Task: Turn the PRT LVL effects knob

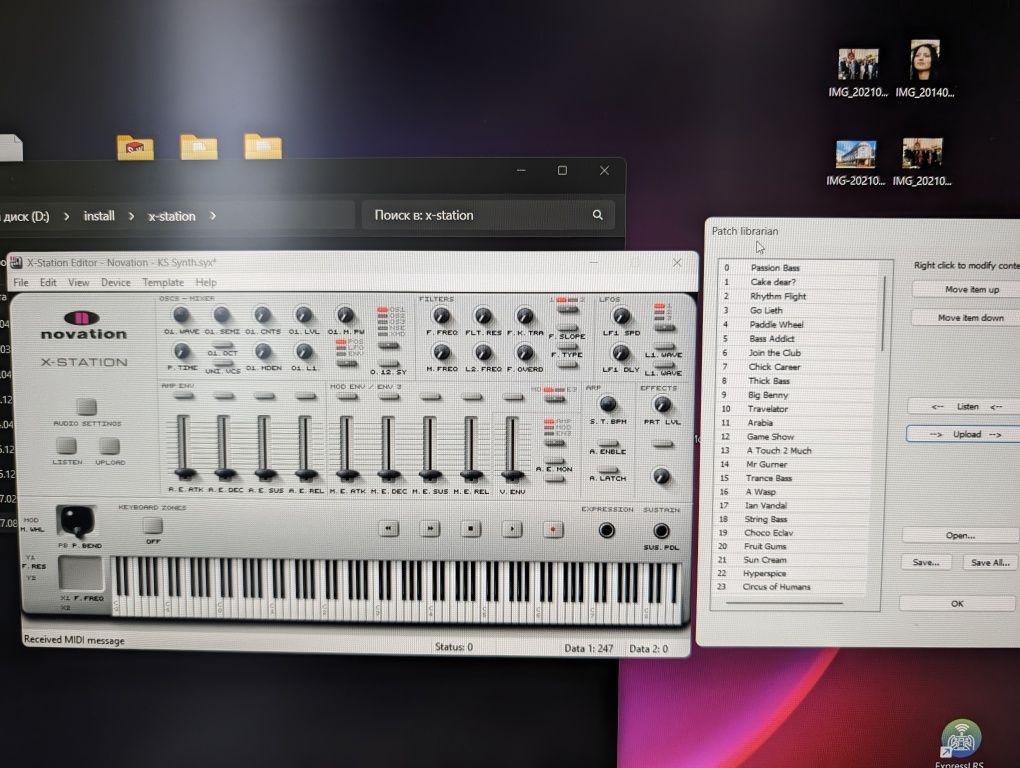Action: tap(662, 405)
